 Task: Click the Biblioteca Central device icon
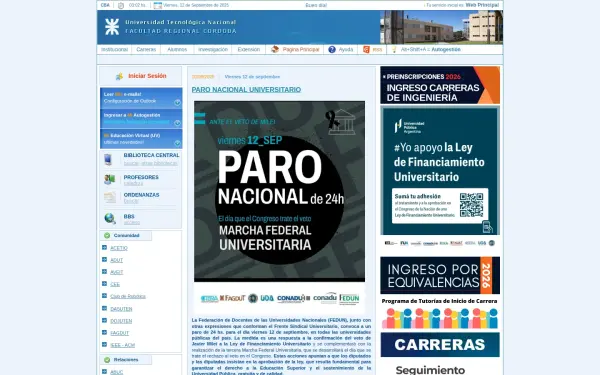(x=108, y=160)
